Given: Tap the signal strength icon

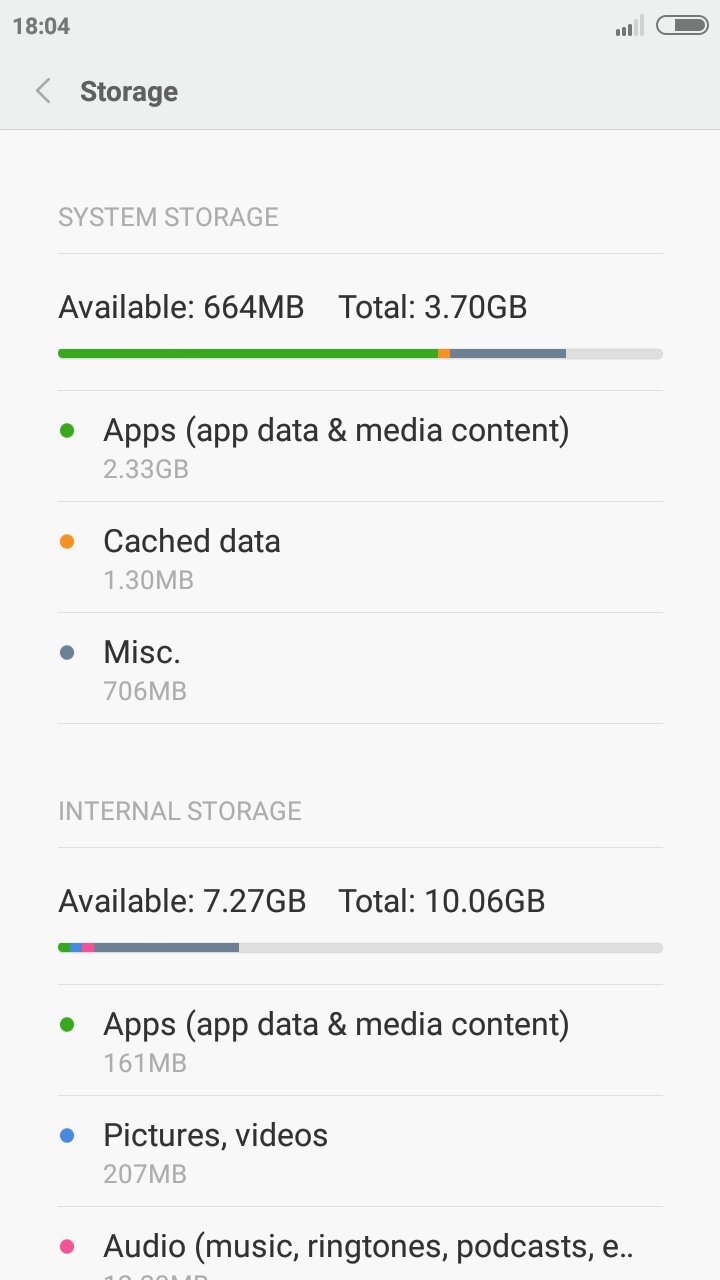Looking at the screenshot, I should 629,27.
